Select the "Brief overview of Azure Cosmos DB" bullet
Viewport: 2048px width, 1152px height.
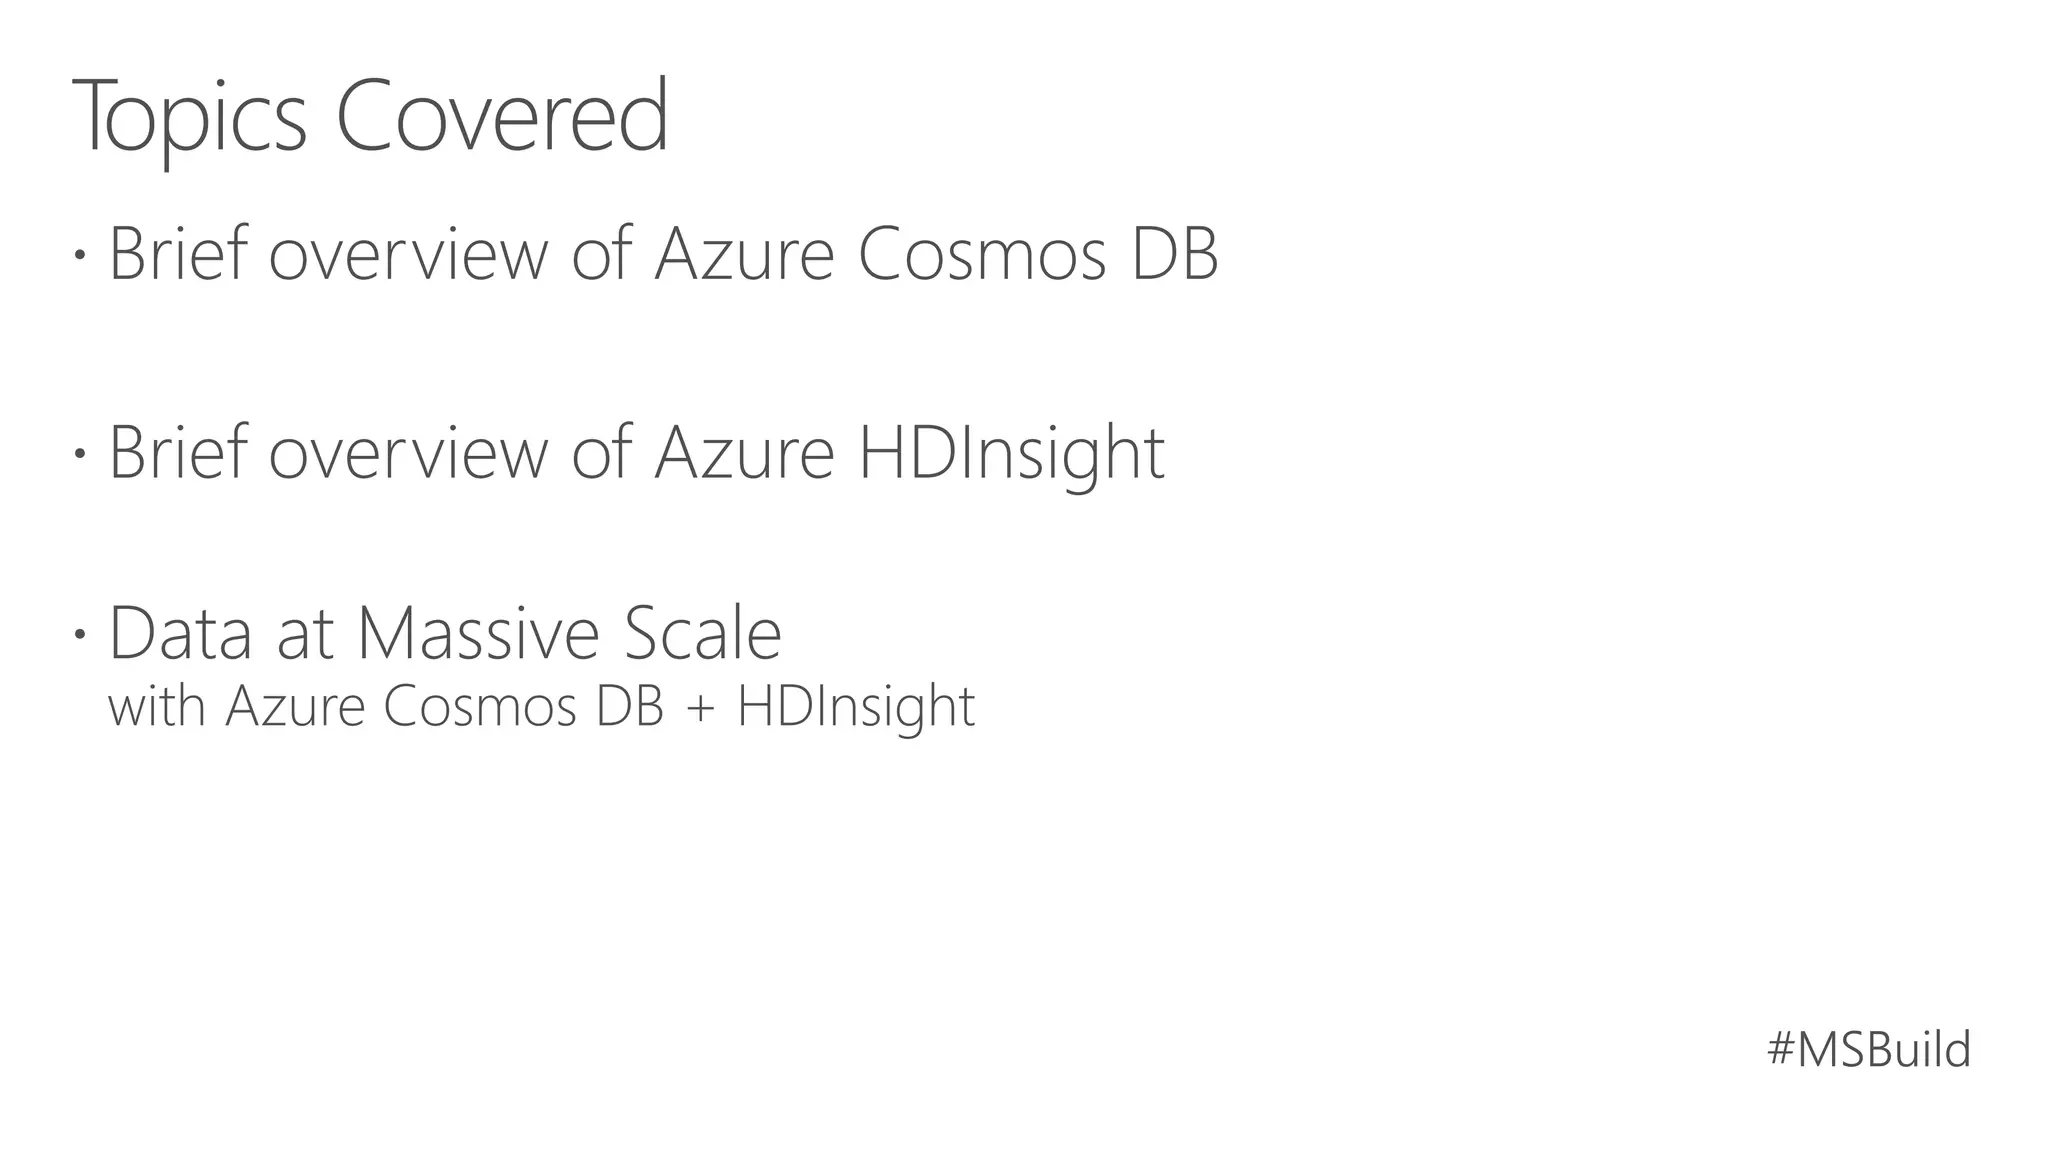663,254
